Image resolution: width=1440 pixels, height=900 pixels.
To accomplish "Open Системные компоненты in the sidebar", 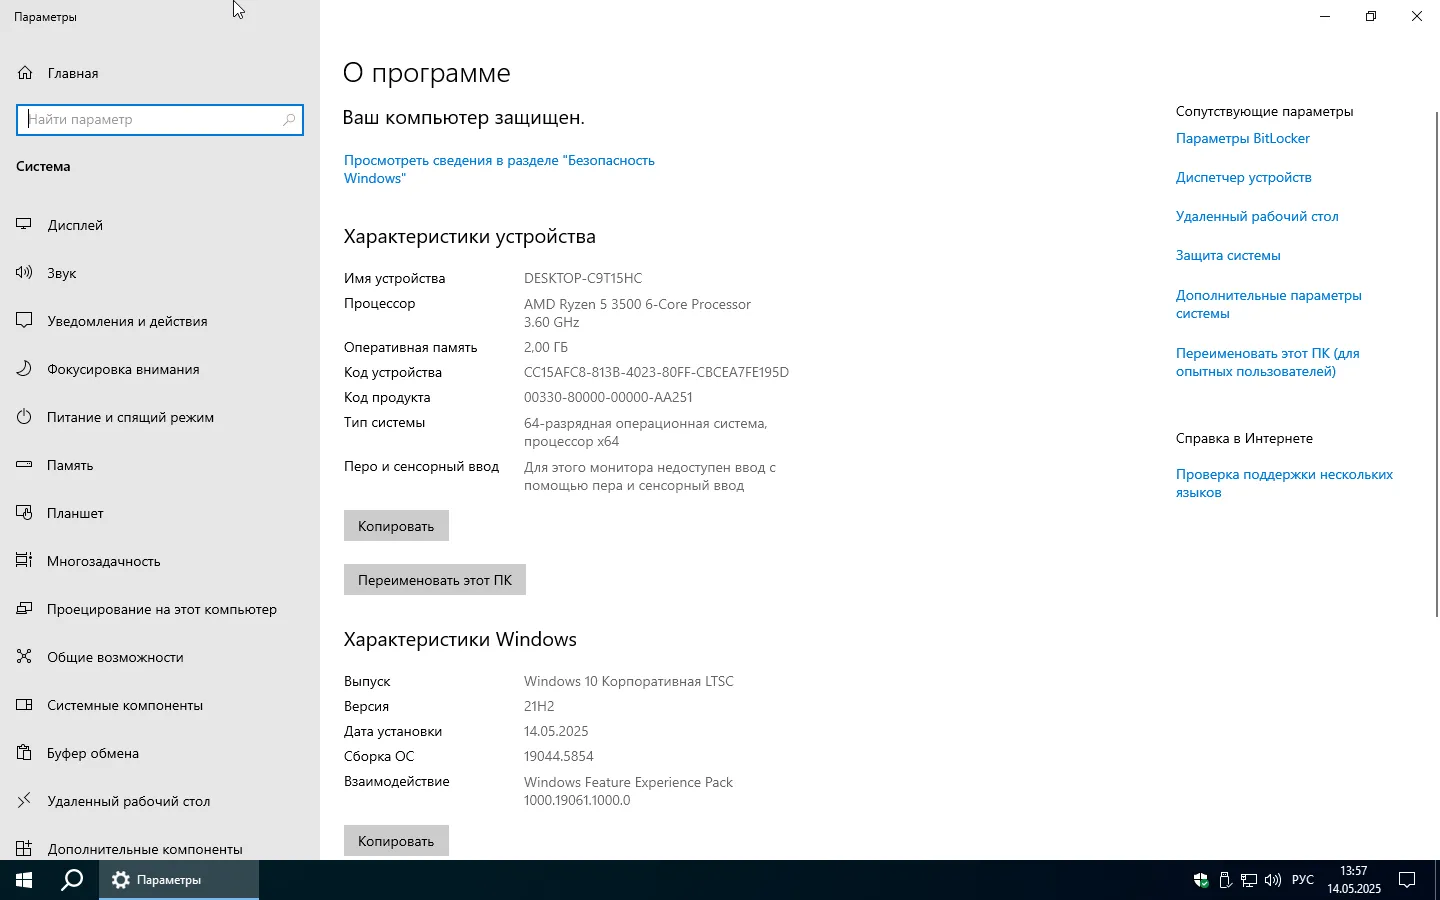I will pos(160,705).
